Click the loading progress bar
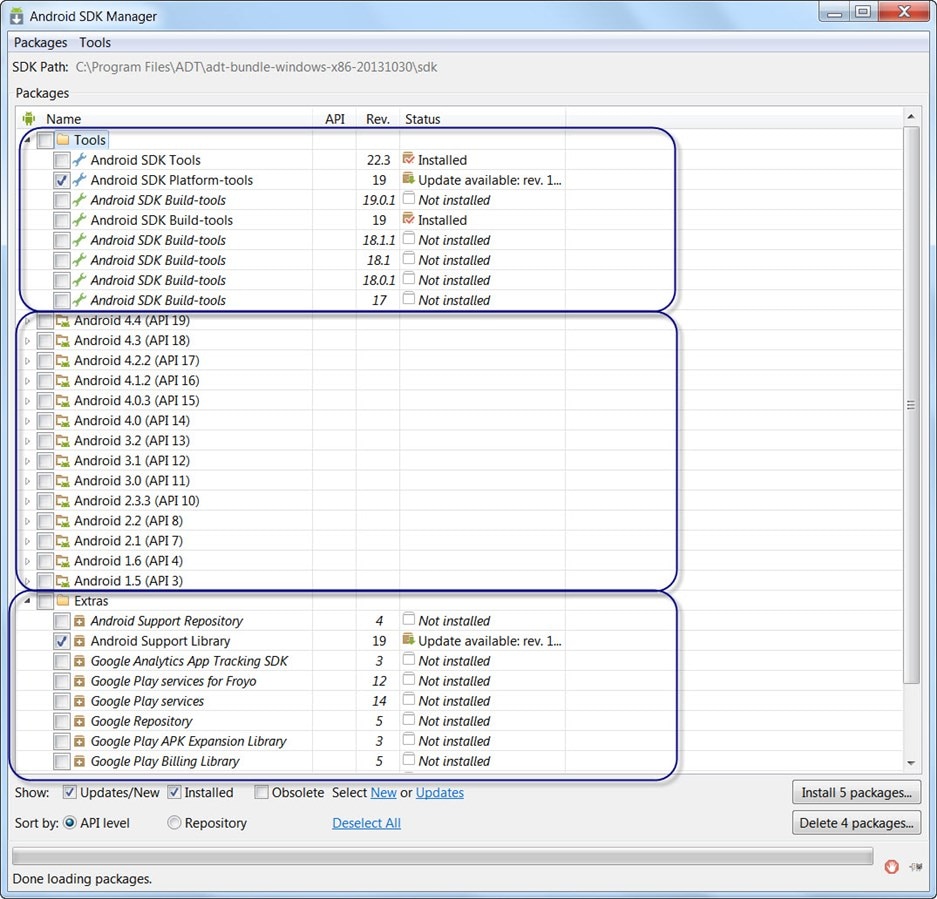This screenshot has width=937, height=899. coord(442,856)
